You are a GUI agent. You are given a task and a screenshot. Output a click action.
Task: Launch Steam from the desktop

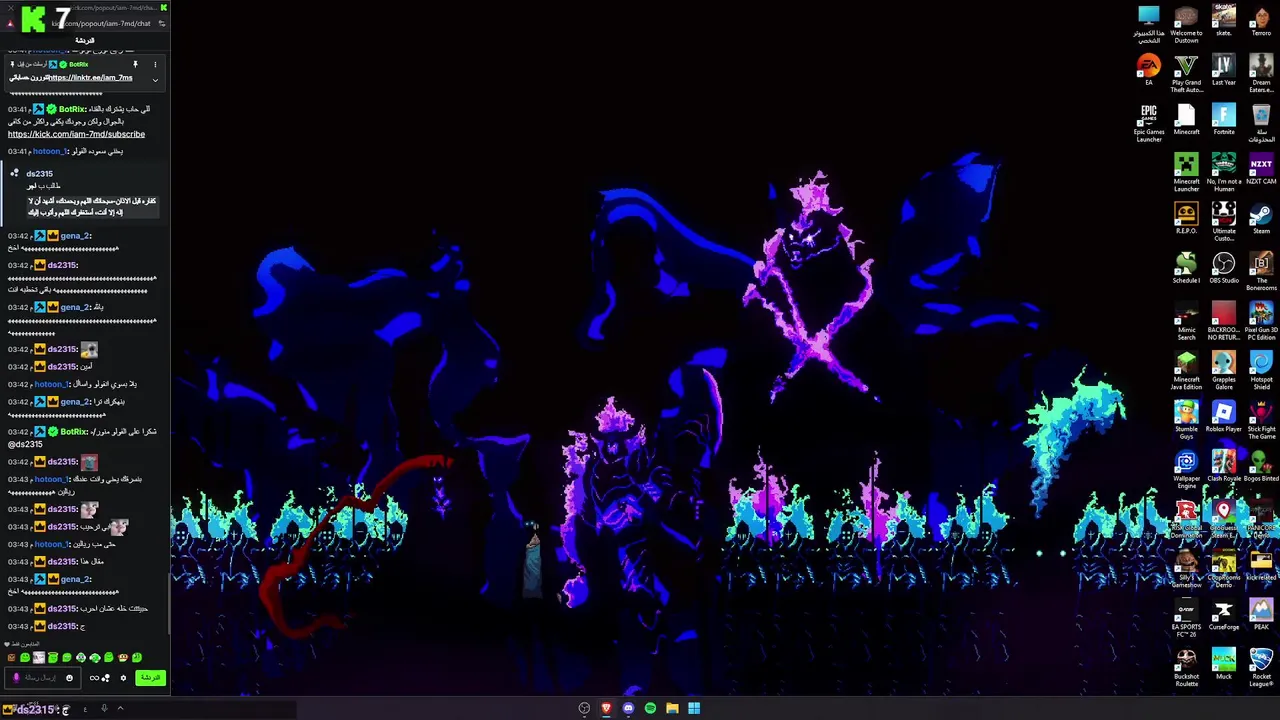click(1261, 219)
